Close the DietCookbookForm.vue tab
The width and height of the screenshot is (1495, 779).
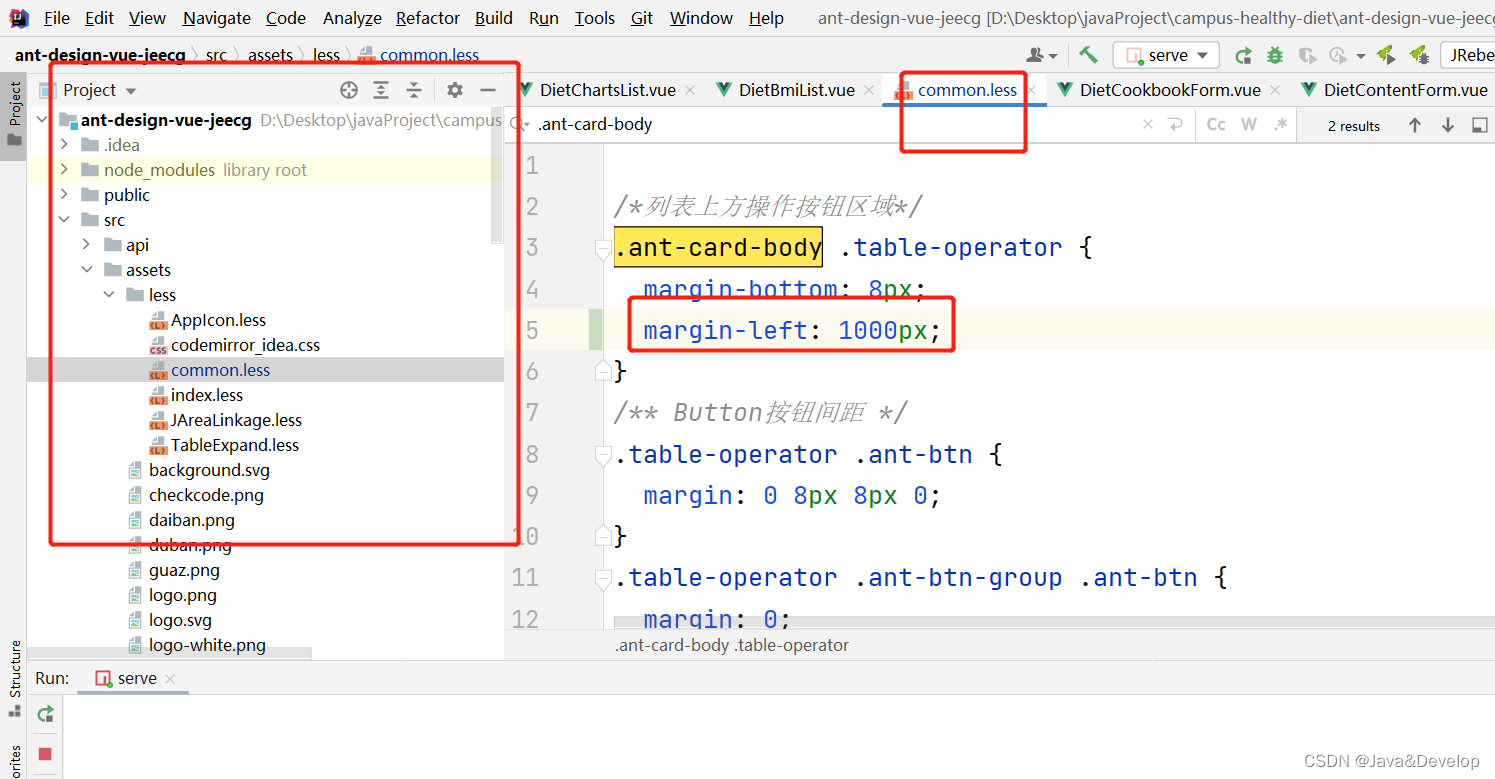pos(1274,90)
